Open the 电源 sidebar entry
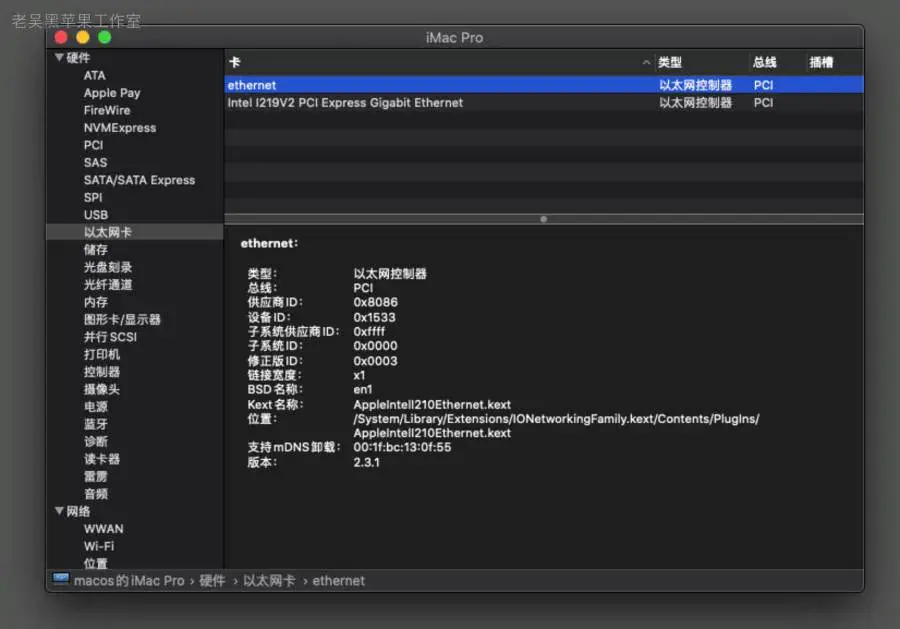900x629 pixels. tap(96, 406)
